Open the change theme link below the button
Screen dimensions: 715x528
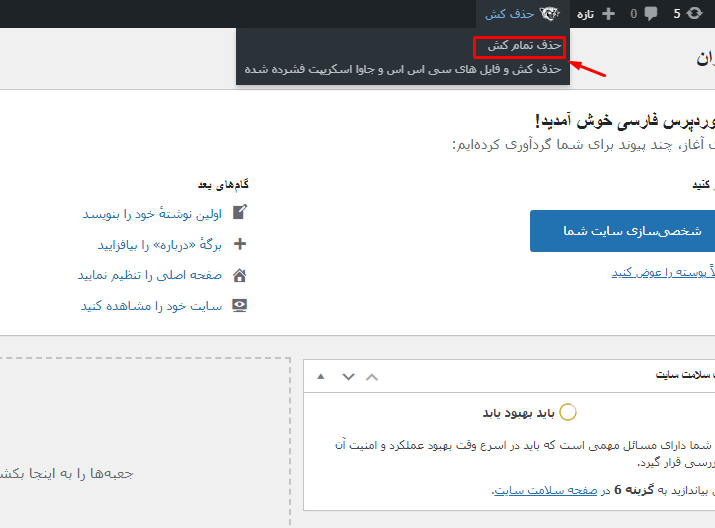click(663, 272)
